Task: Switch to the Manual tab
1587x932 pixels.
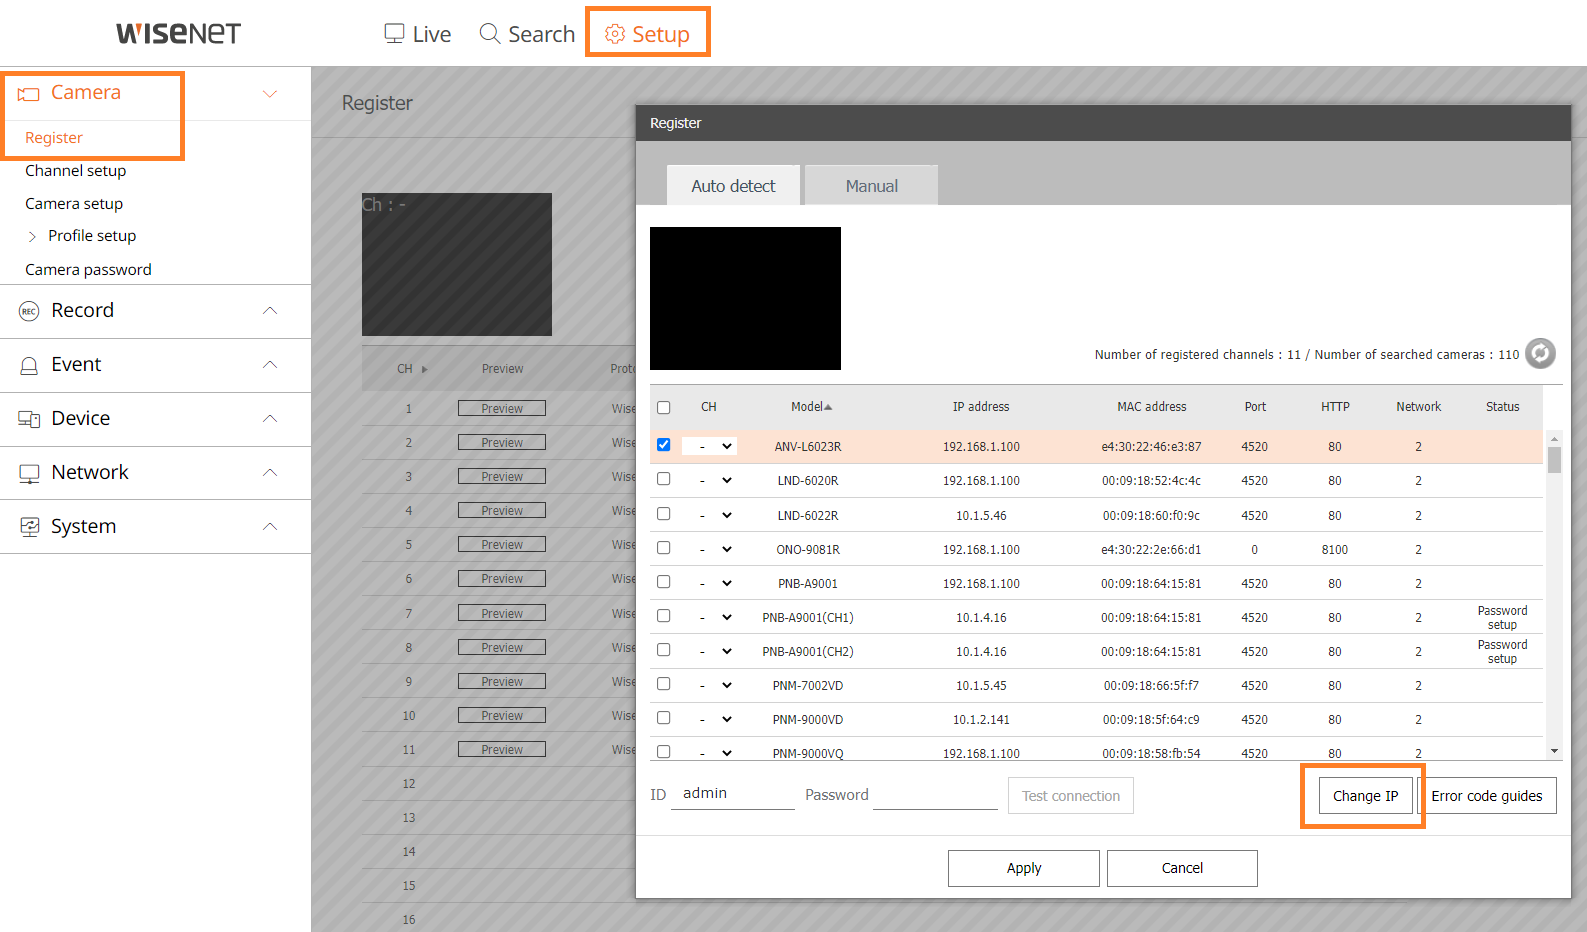Action: tap(871, 186)
